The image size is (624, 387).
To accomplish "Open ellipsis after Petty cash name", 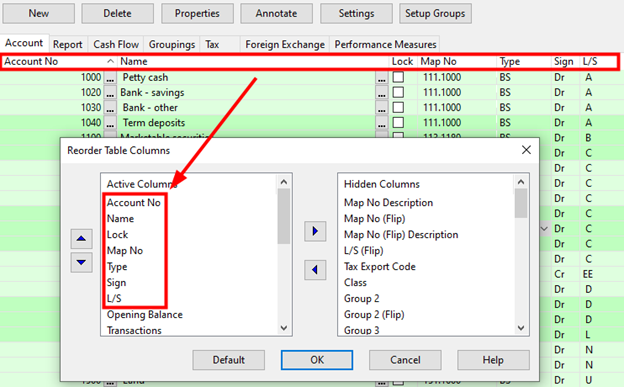I will click(382, 77).
